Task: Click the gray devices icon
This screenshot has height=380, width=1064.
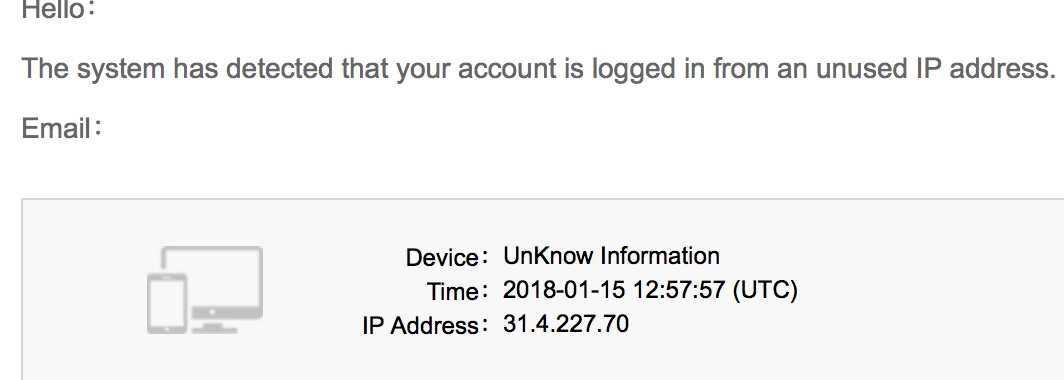Action: click(205, 290)
